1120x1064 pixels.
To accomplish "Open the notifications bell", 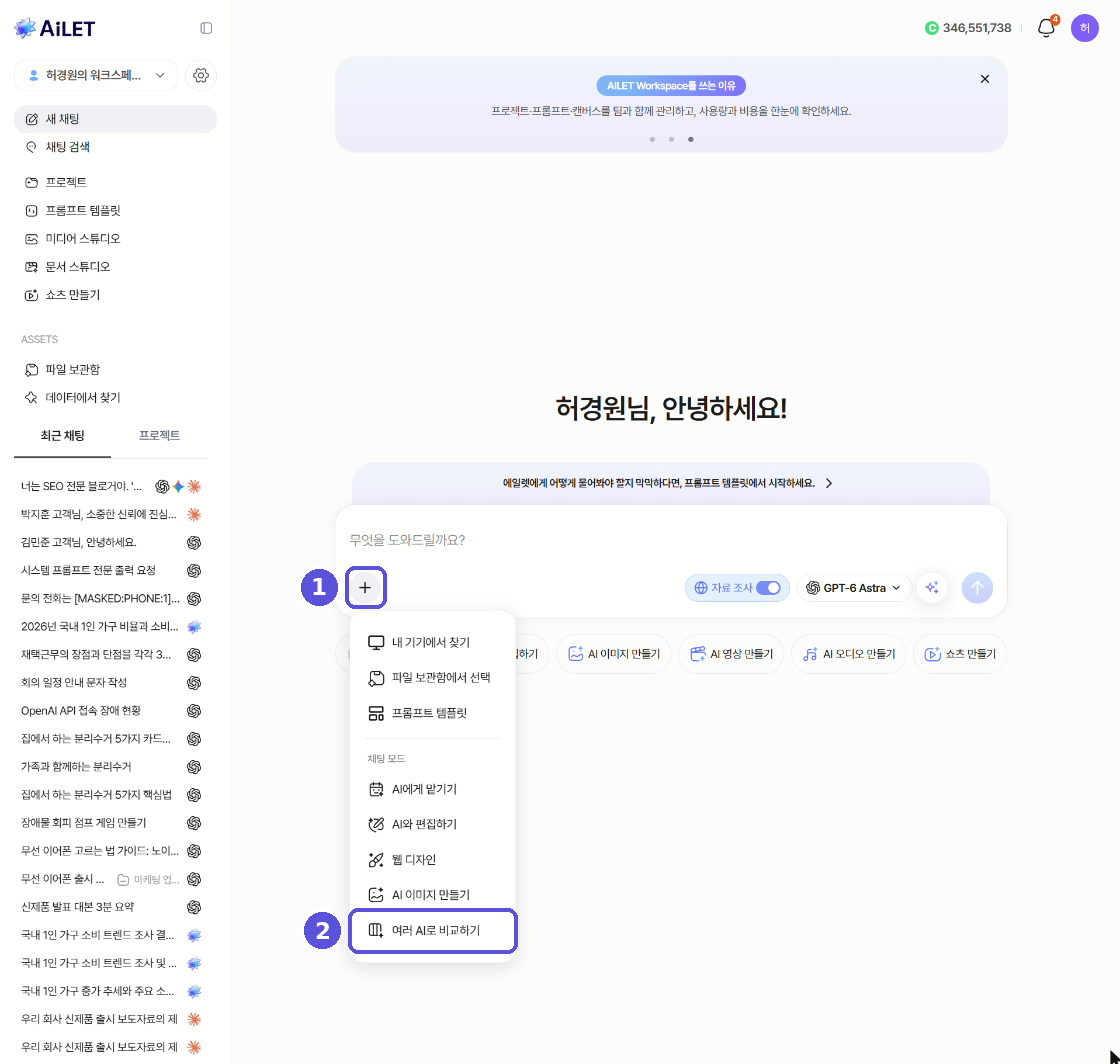I will pos(1046,28).
